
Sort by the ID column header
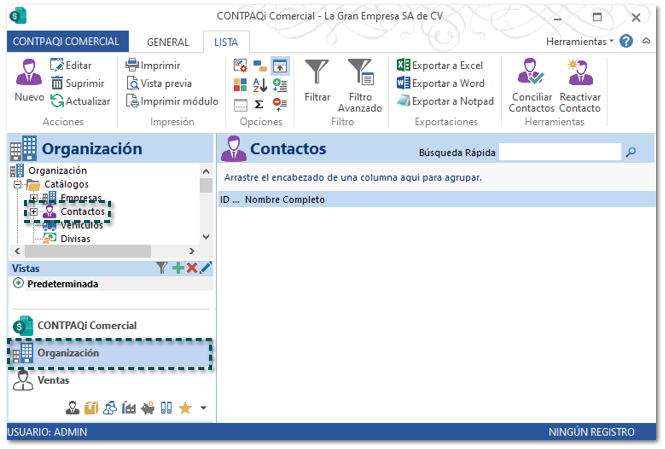230,200
